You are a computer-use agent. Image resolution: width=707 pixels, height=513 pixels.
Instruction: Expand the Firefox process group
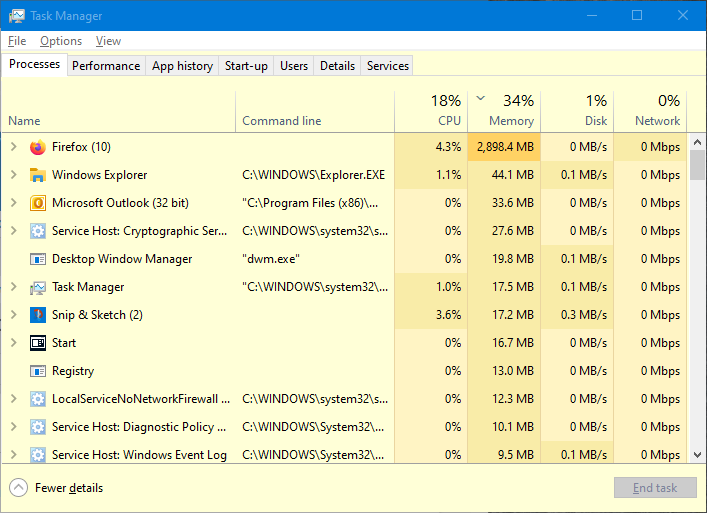click(14, 147)
